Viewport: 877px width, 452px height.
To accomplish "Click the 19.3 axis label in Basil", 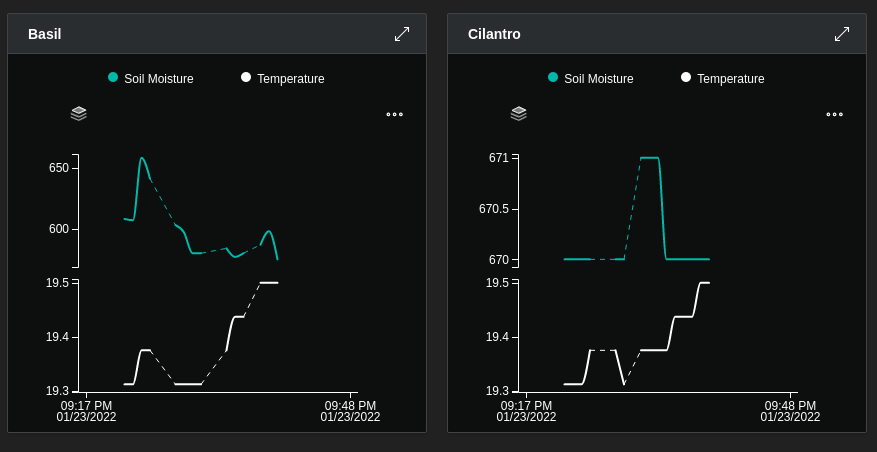I will pyautogui.click(x=57, y=390).
